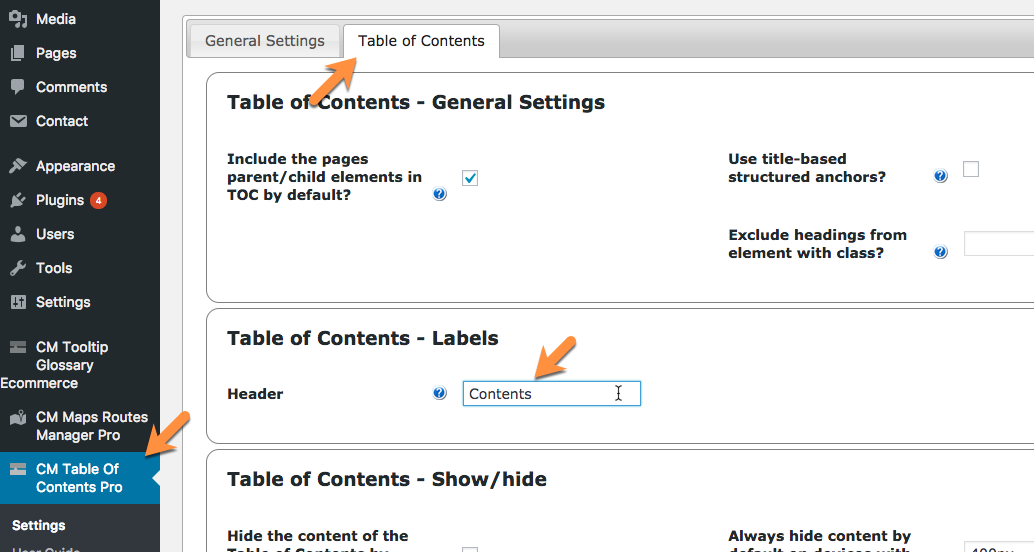Click the Exclude headings class input field
The image size is (1034, 552).
coord(999,243)
